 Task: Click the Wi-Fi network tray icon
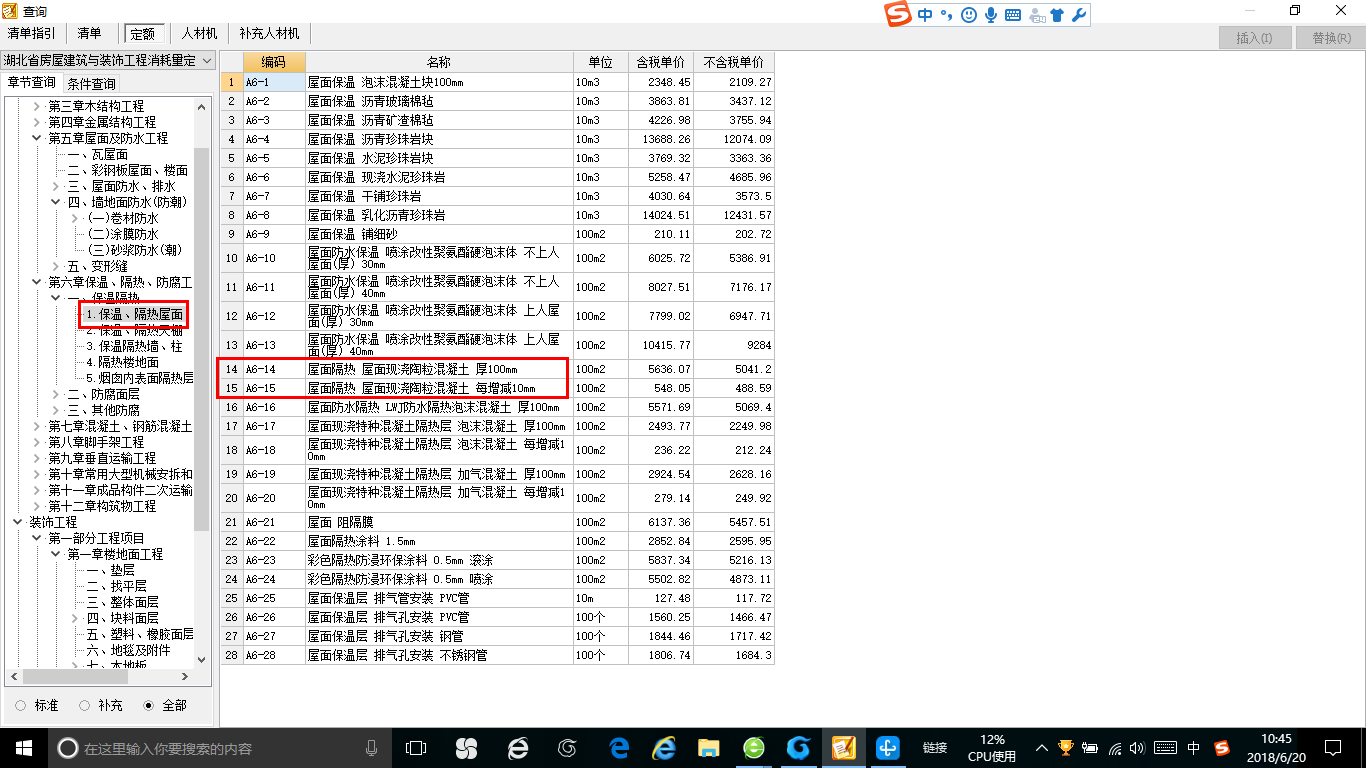coord(1116,748)
